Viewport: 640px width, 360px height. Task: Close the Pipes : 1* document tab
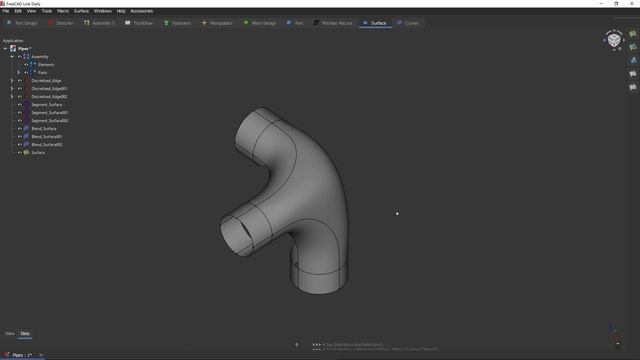pyautogui.click(x=41, y=356)
